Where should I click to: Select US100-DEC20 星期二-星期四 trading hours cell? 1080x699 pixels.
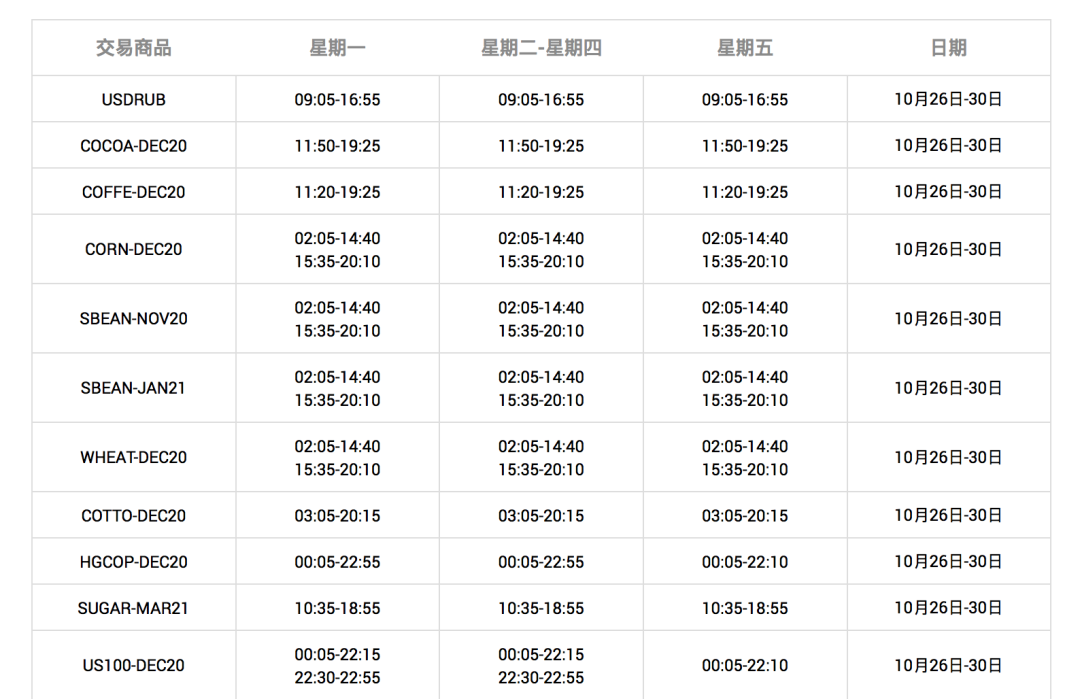541,666
